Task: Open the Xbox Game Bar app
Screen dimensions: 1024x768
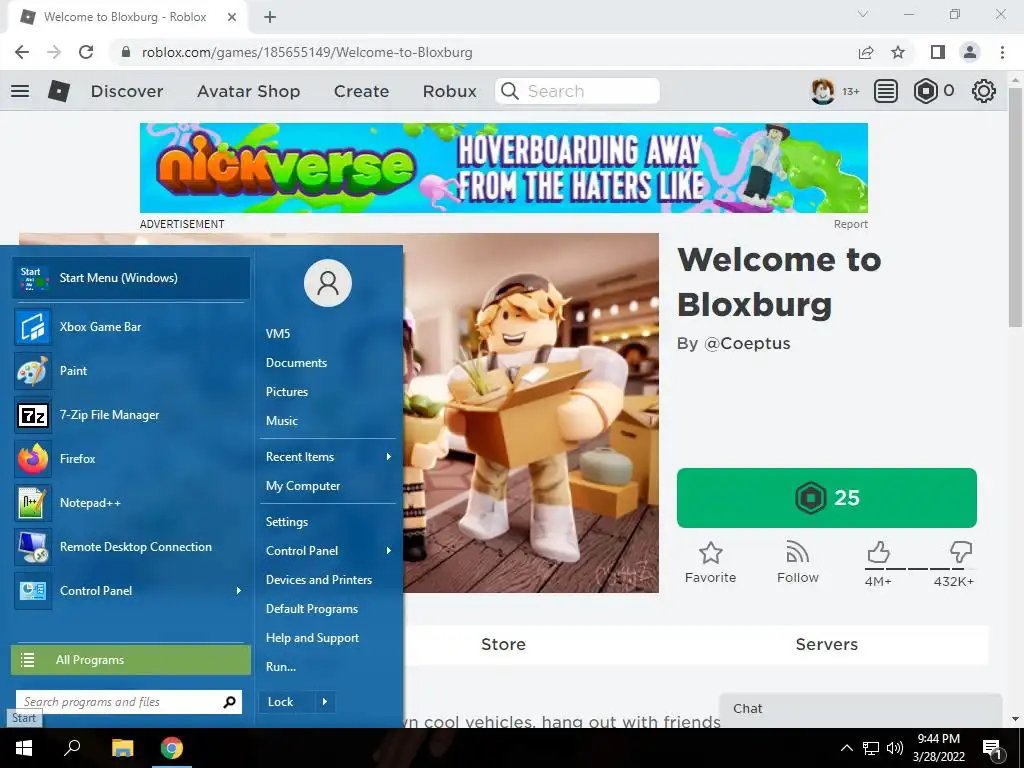Action: [x=131, y=327]
